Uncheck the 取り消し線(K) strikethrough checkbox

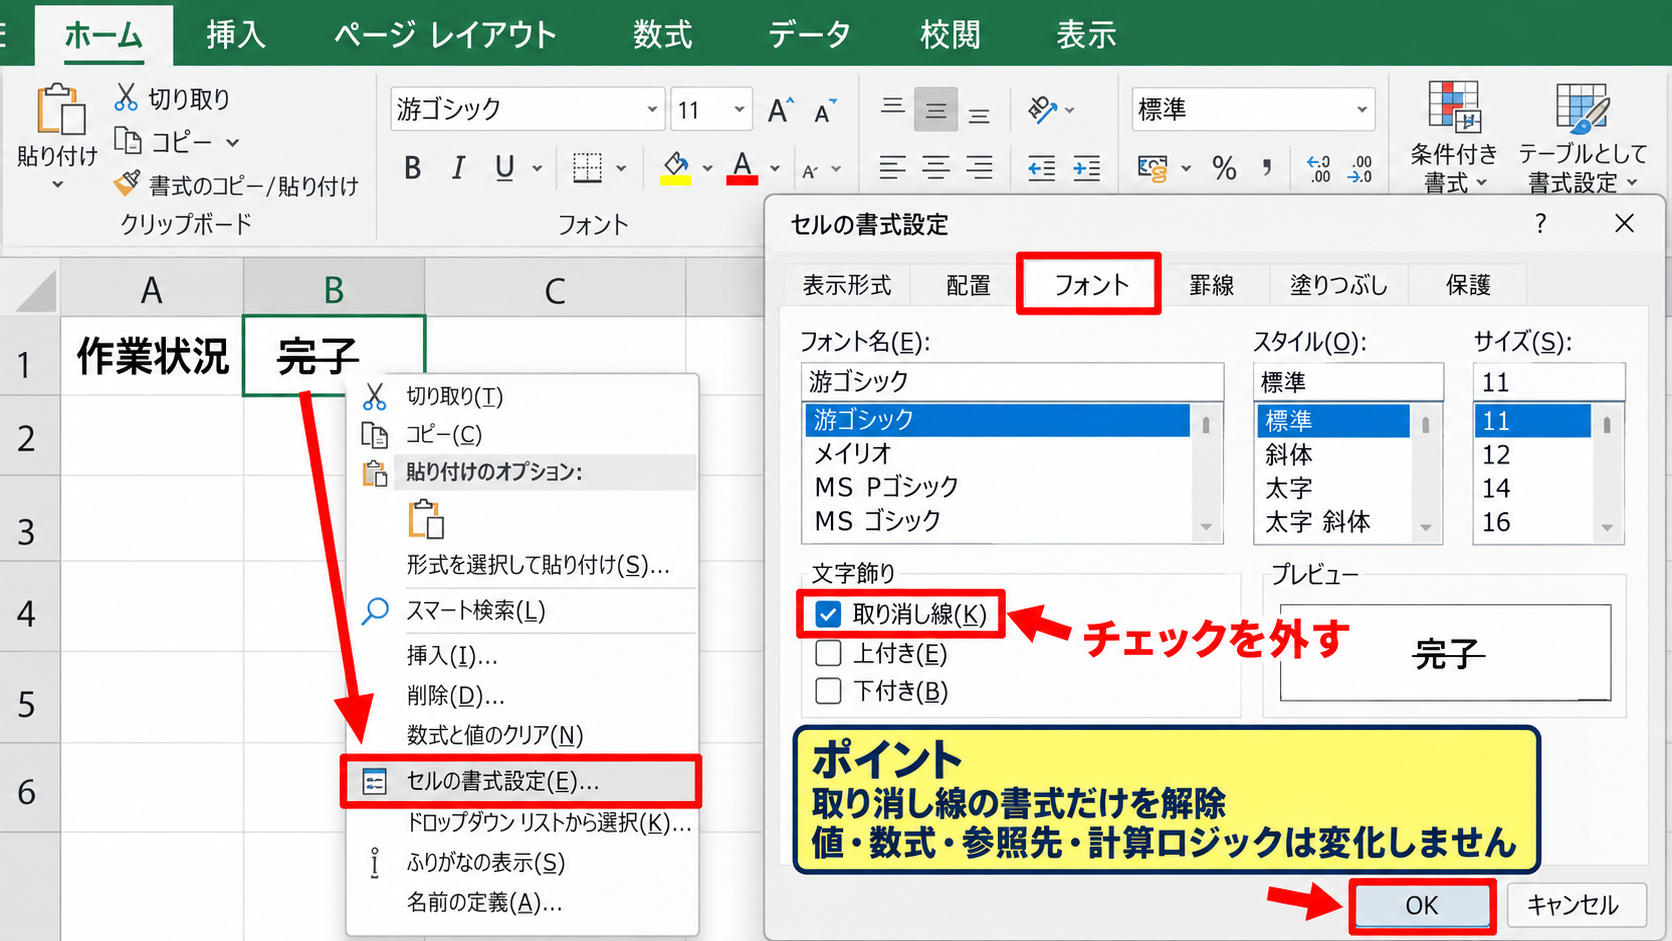[828, 614]
